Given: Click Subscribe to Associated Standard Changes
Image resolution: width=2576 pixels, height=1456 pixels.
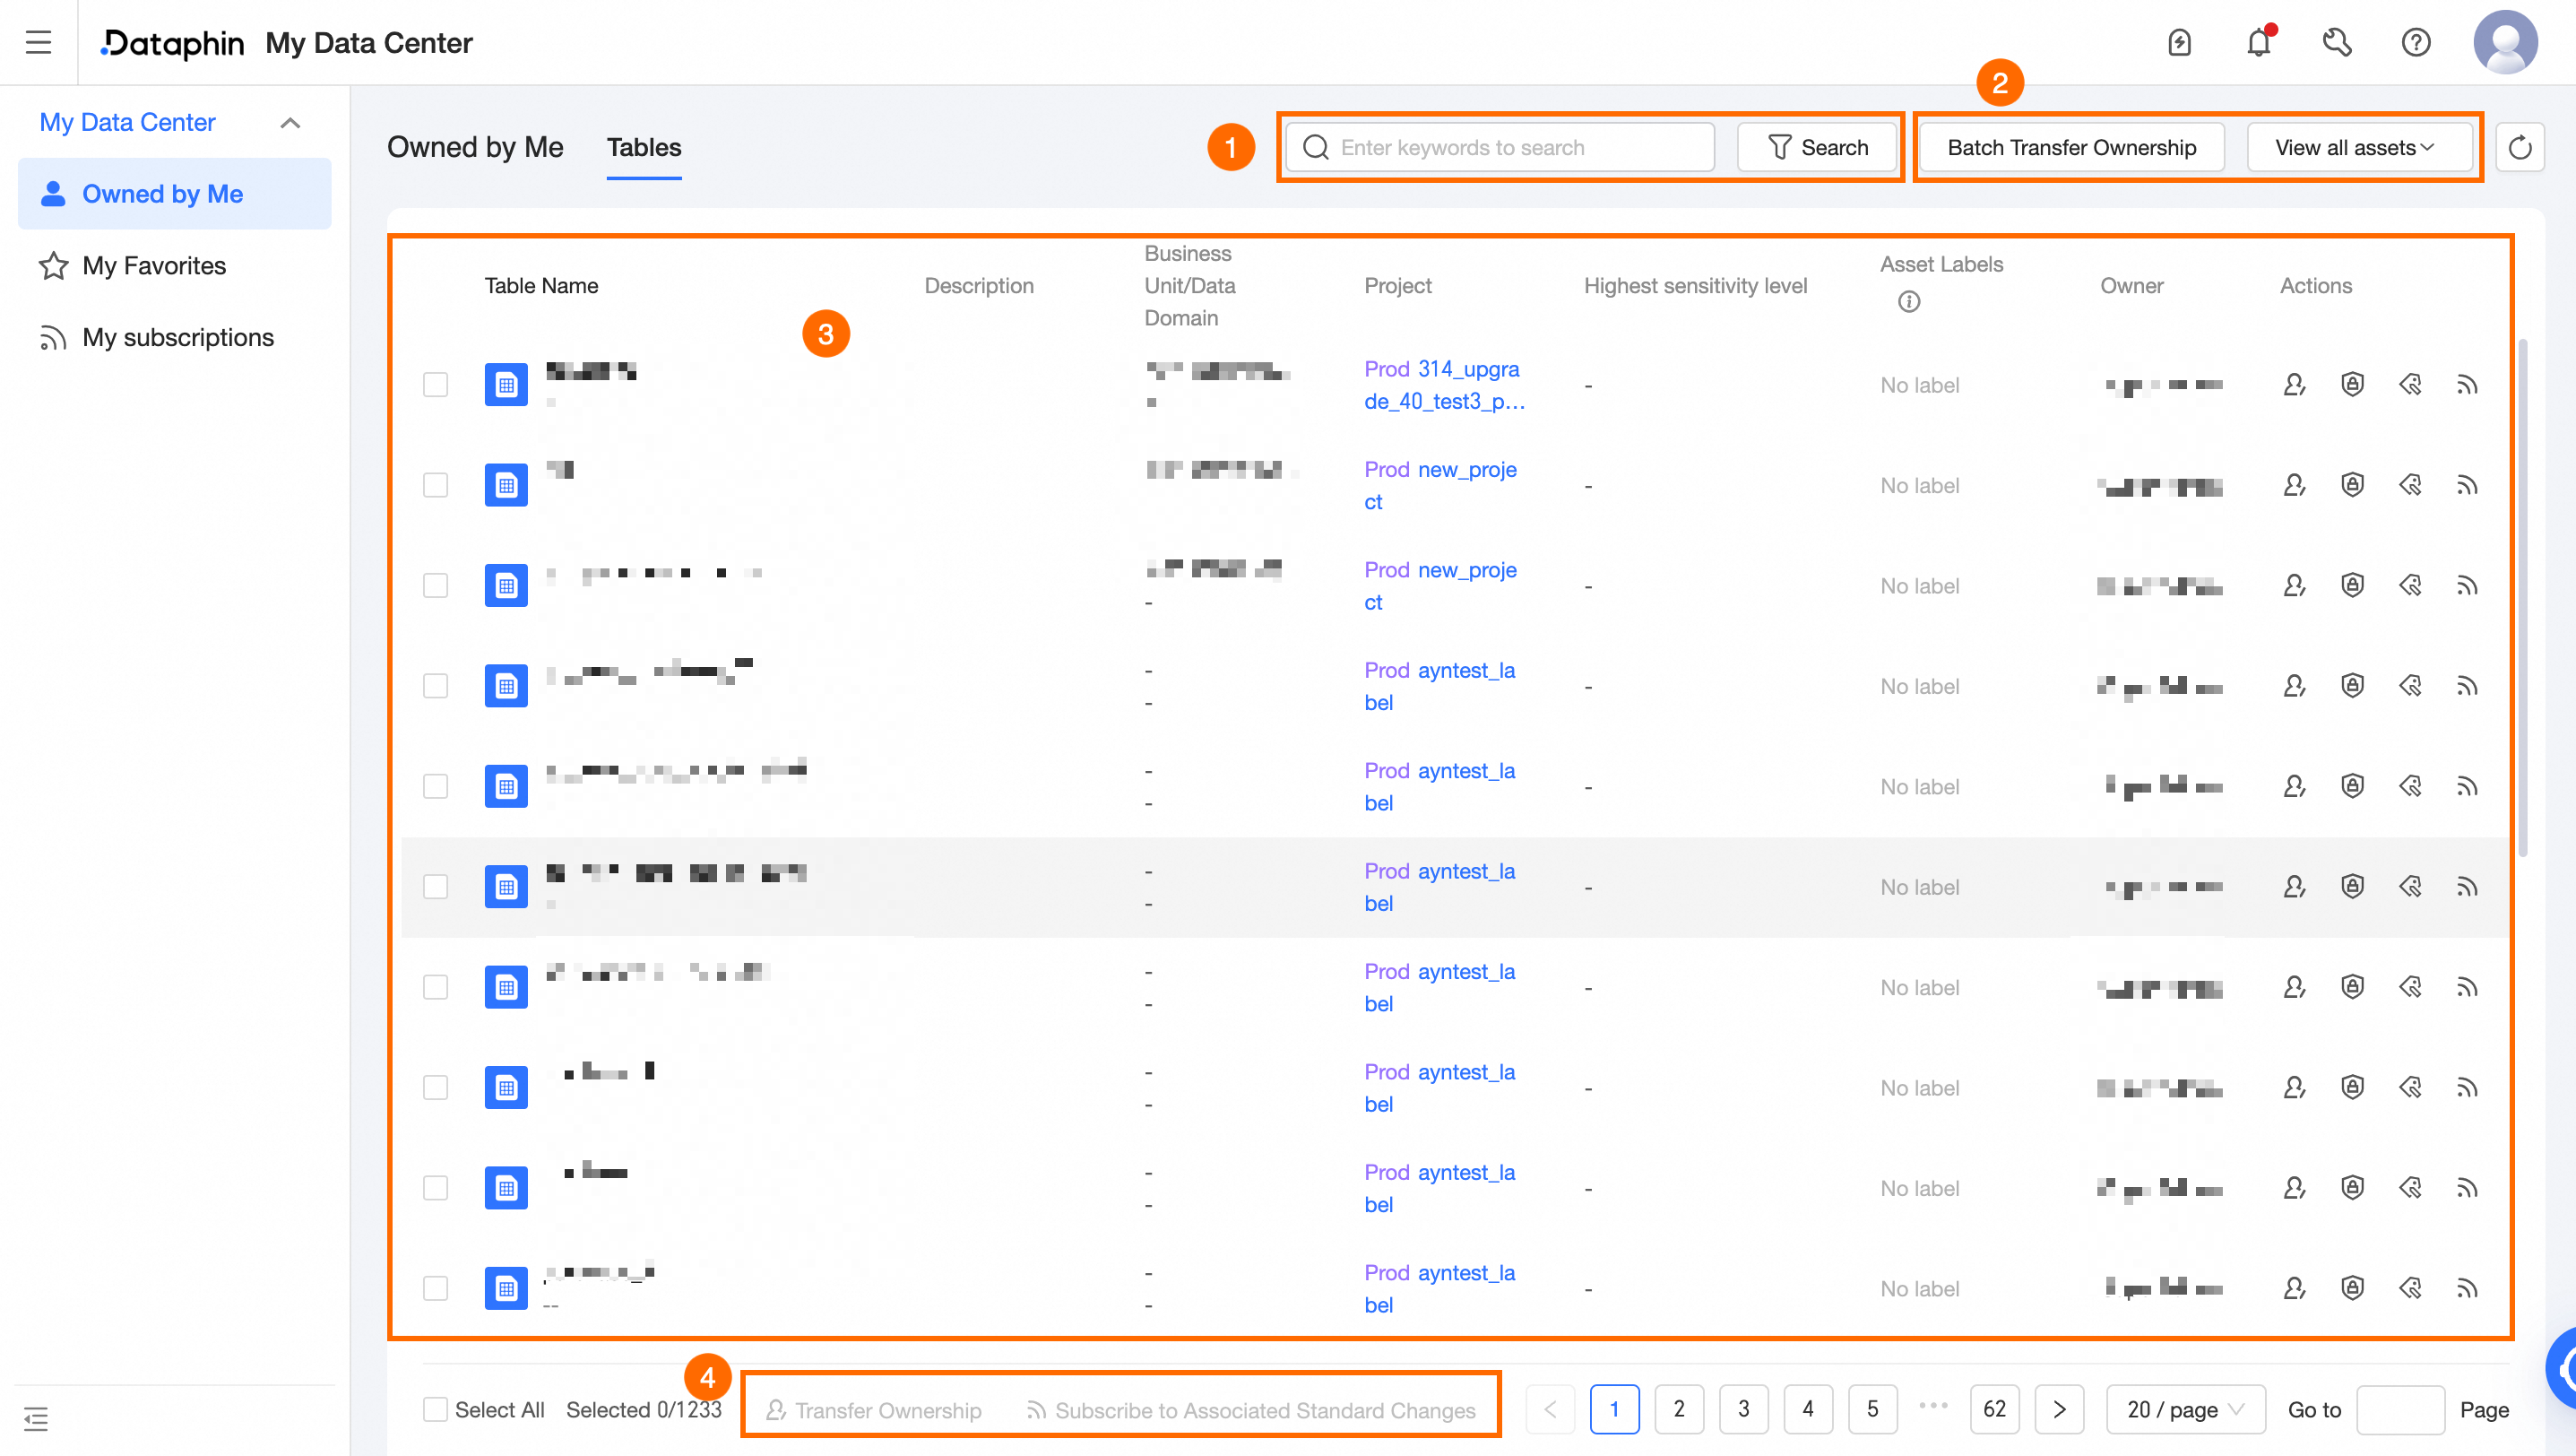Looking at the screenshot, I should [1251, 1411].
